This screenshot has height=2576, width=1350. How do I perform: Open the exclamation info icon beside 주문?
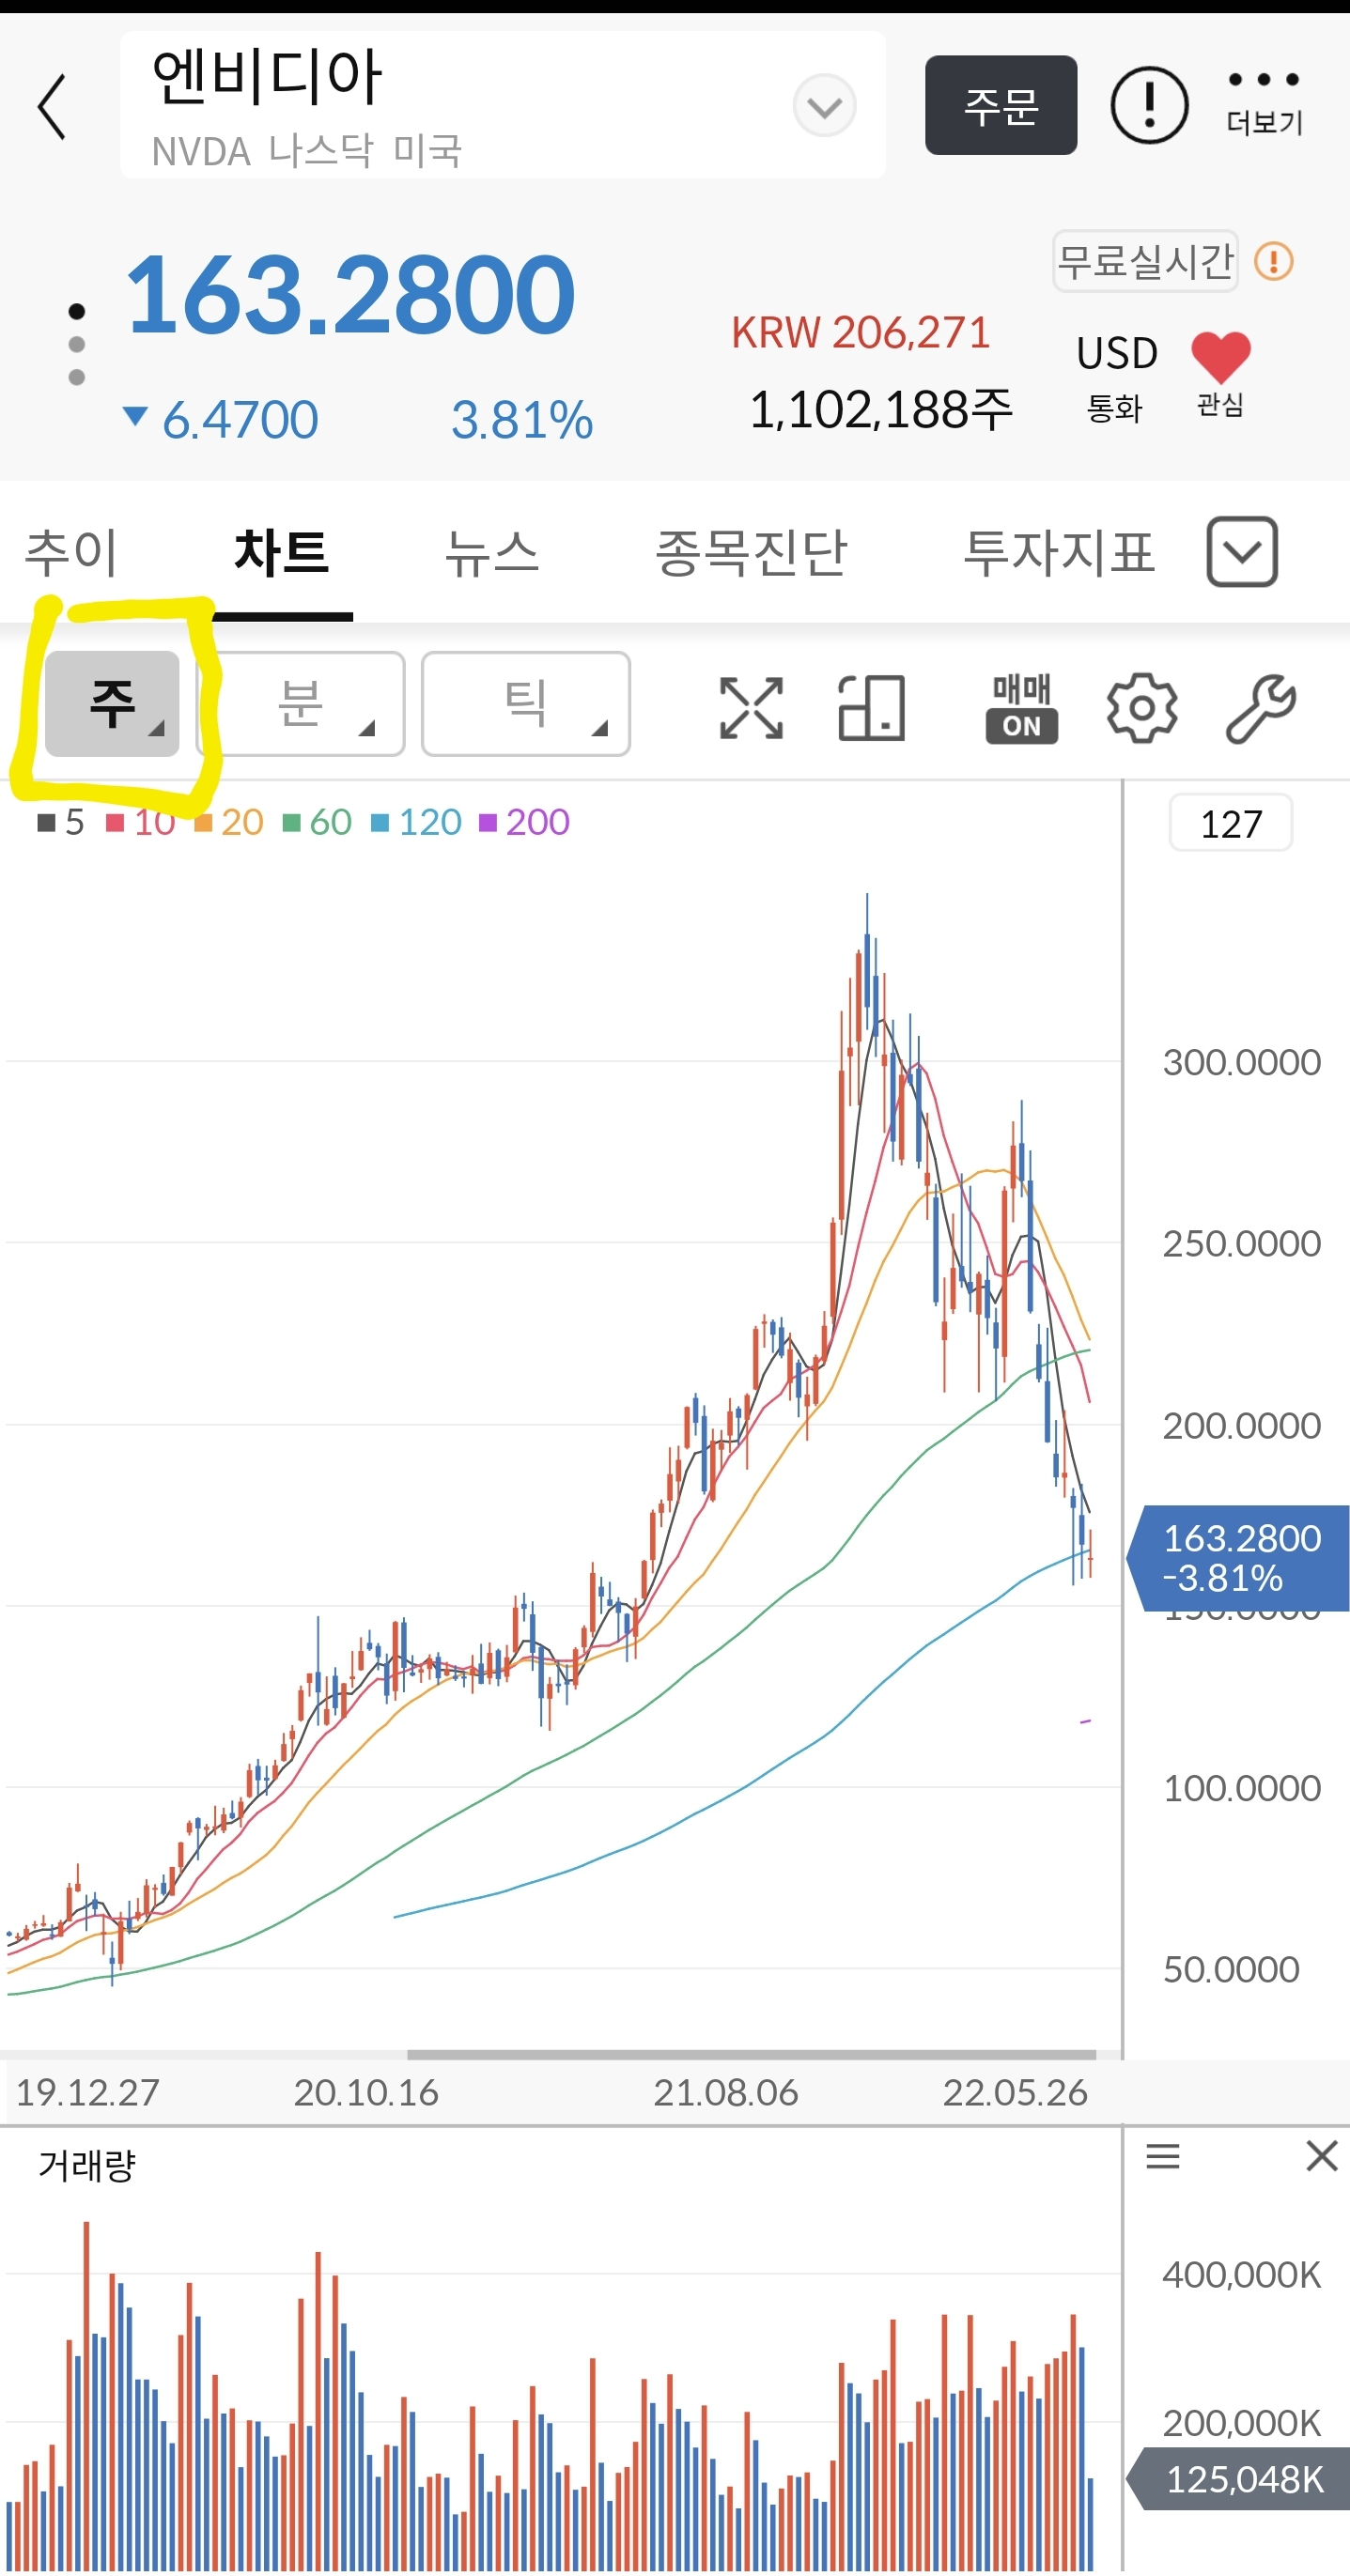pos(1149,105)
